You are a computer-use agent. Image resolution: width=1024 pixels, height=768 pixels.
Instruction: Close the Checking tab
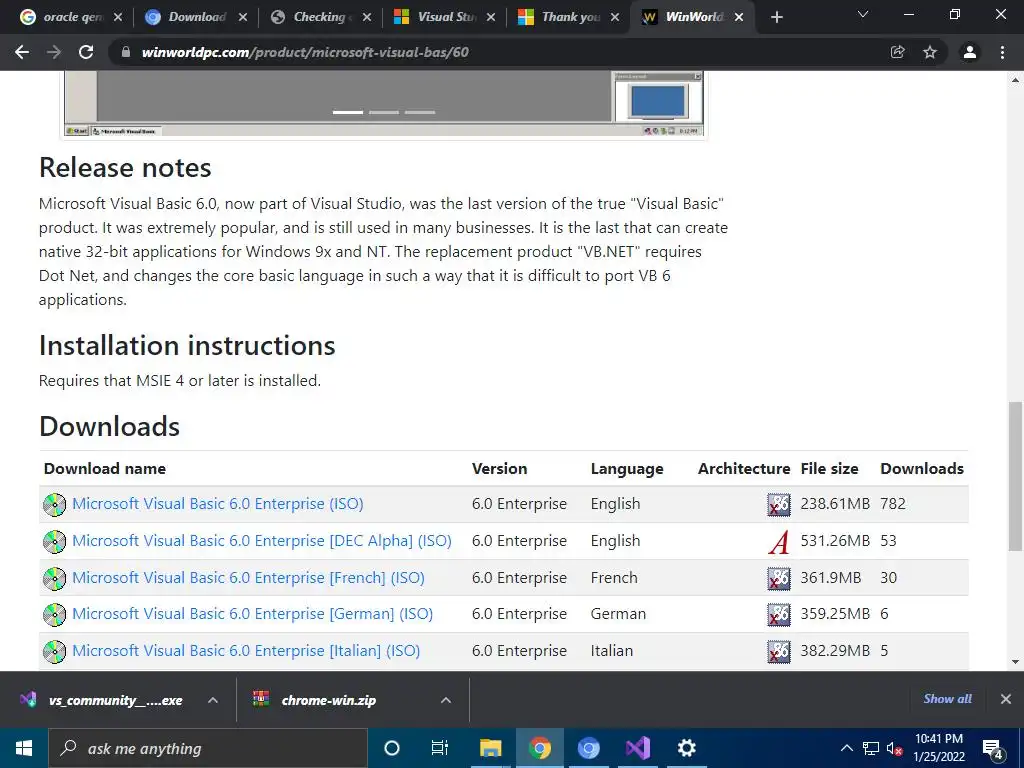click(367, 18)
